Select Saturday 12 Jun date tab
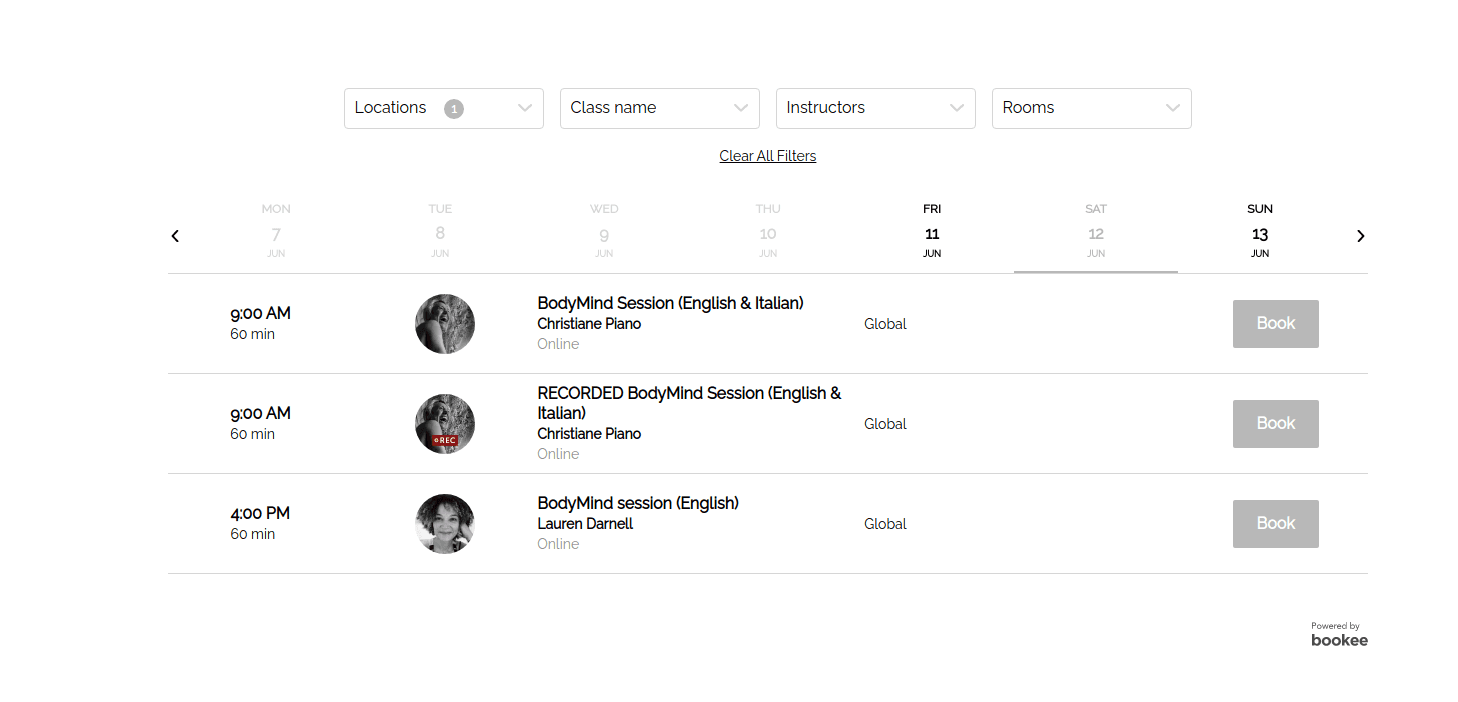This screenshot has width=1458, height=702. pyautogui.click(x=1096, y=232)
